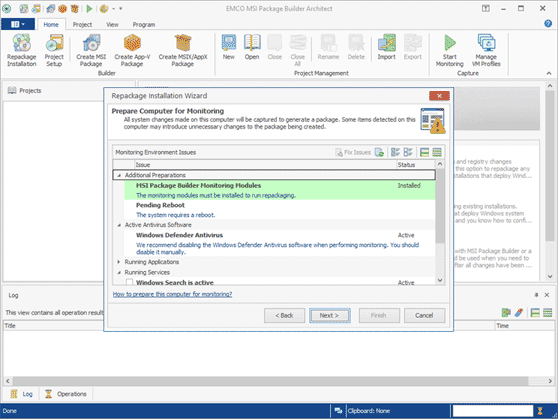Click the export icon in the Log panel toolbar
Image resolution: width=558 pixels, height=419 pixels.
506,313
